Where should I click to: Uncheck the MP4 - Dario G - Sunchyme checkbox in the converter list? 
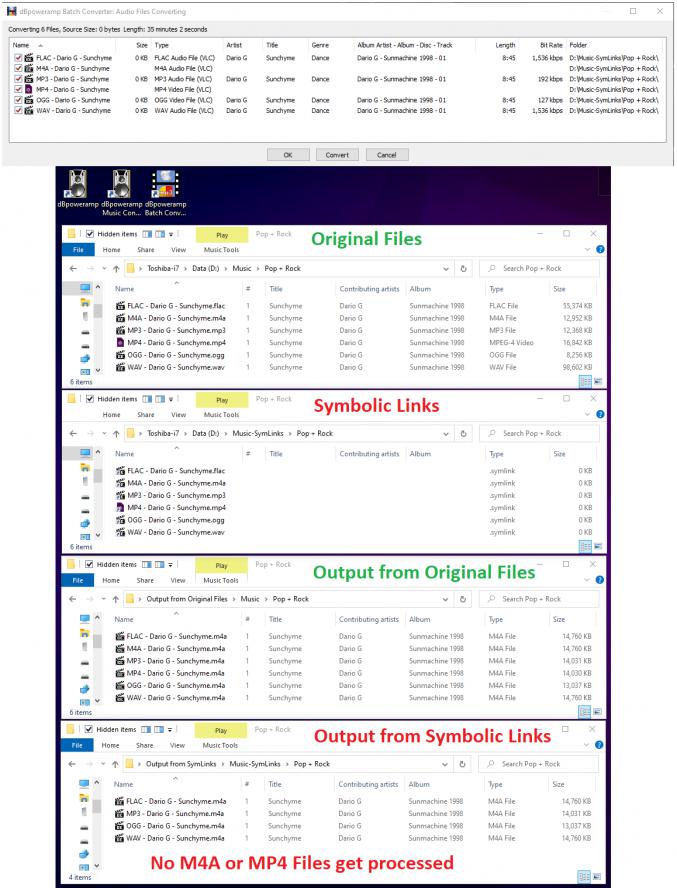[x=17, y=89]
